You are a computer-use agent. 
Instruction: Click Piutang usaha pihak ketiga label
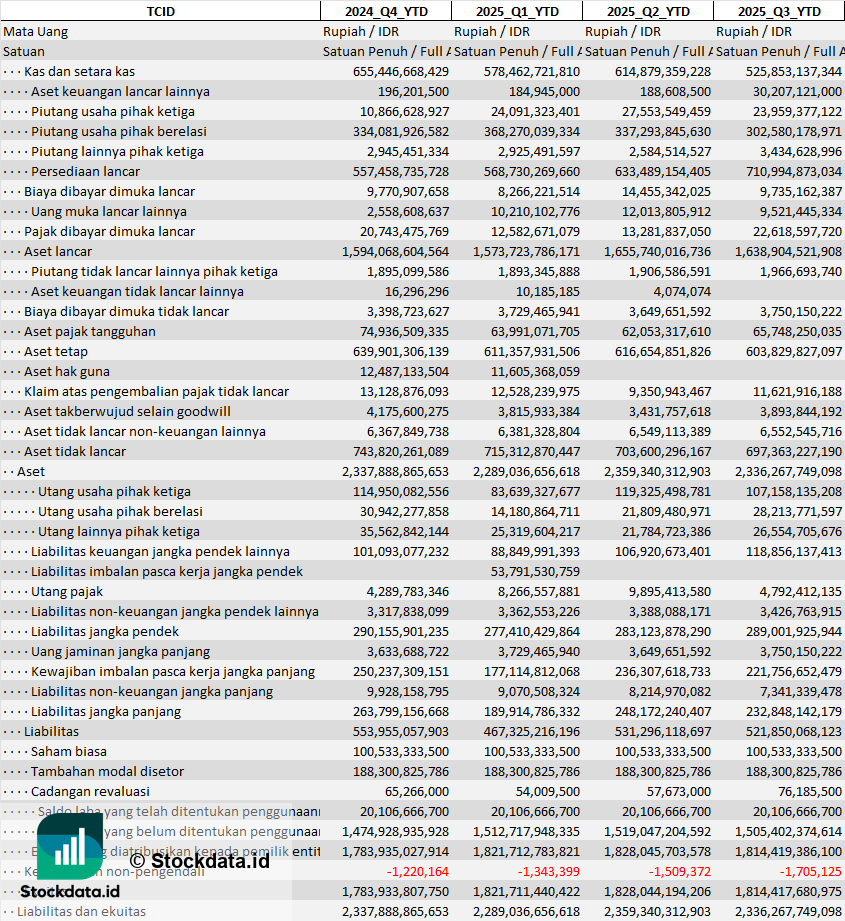(x=113, y=111)
